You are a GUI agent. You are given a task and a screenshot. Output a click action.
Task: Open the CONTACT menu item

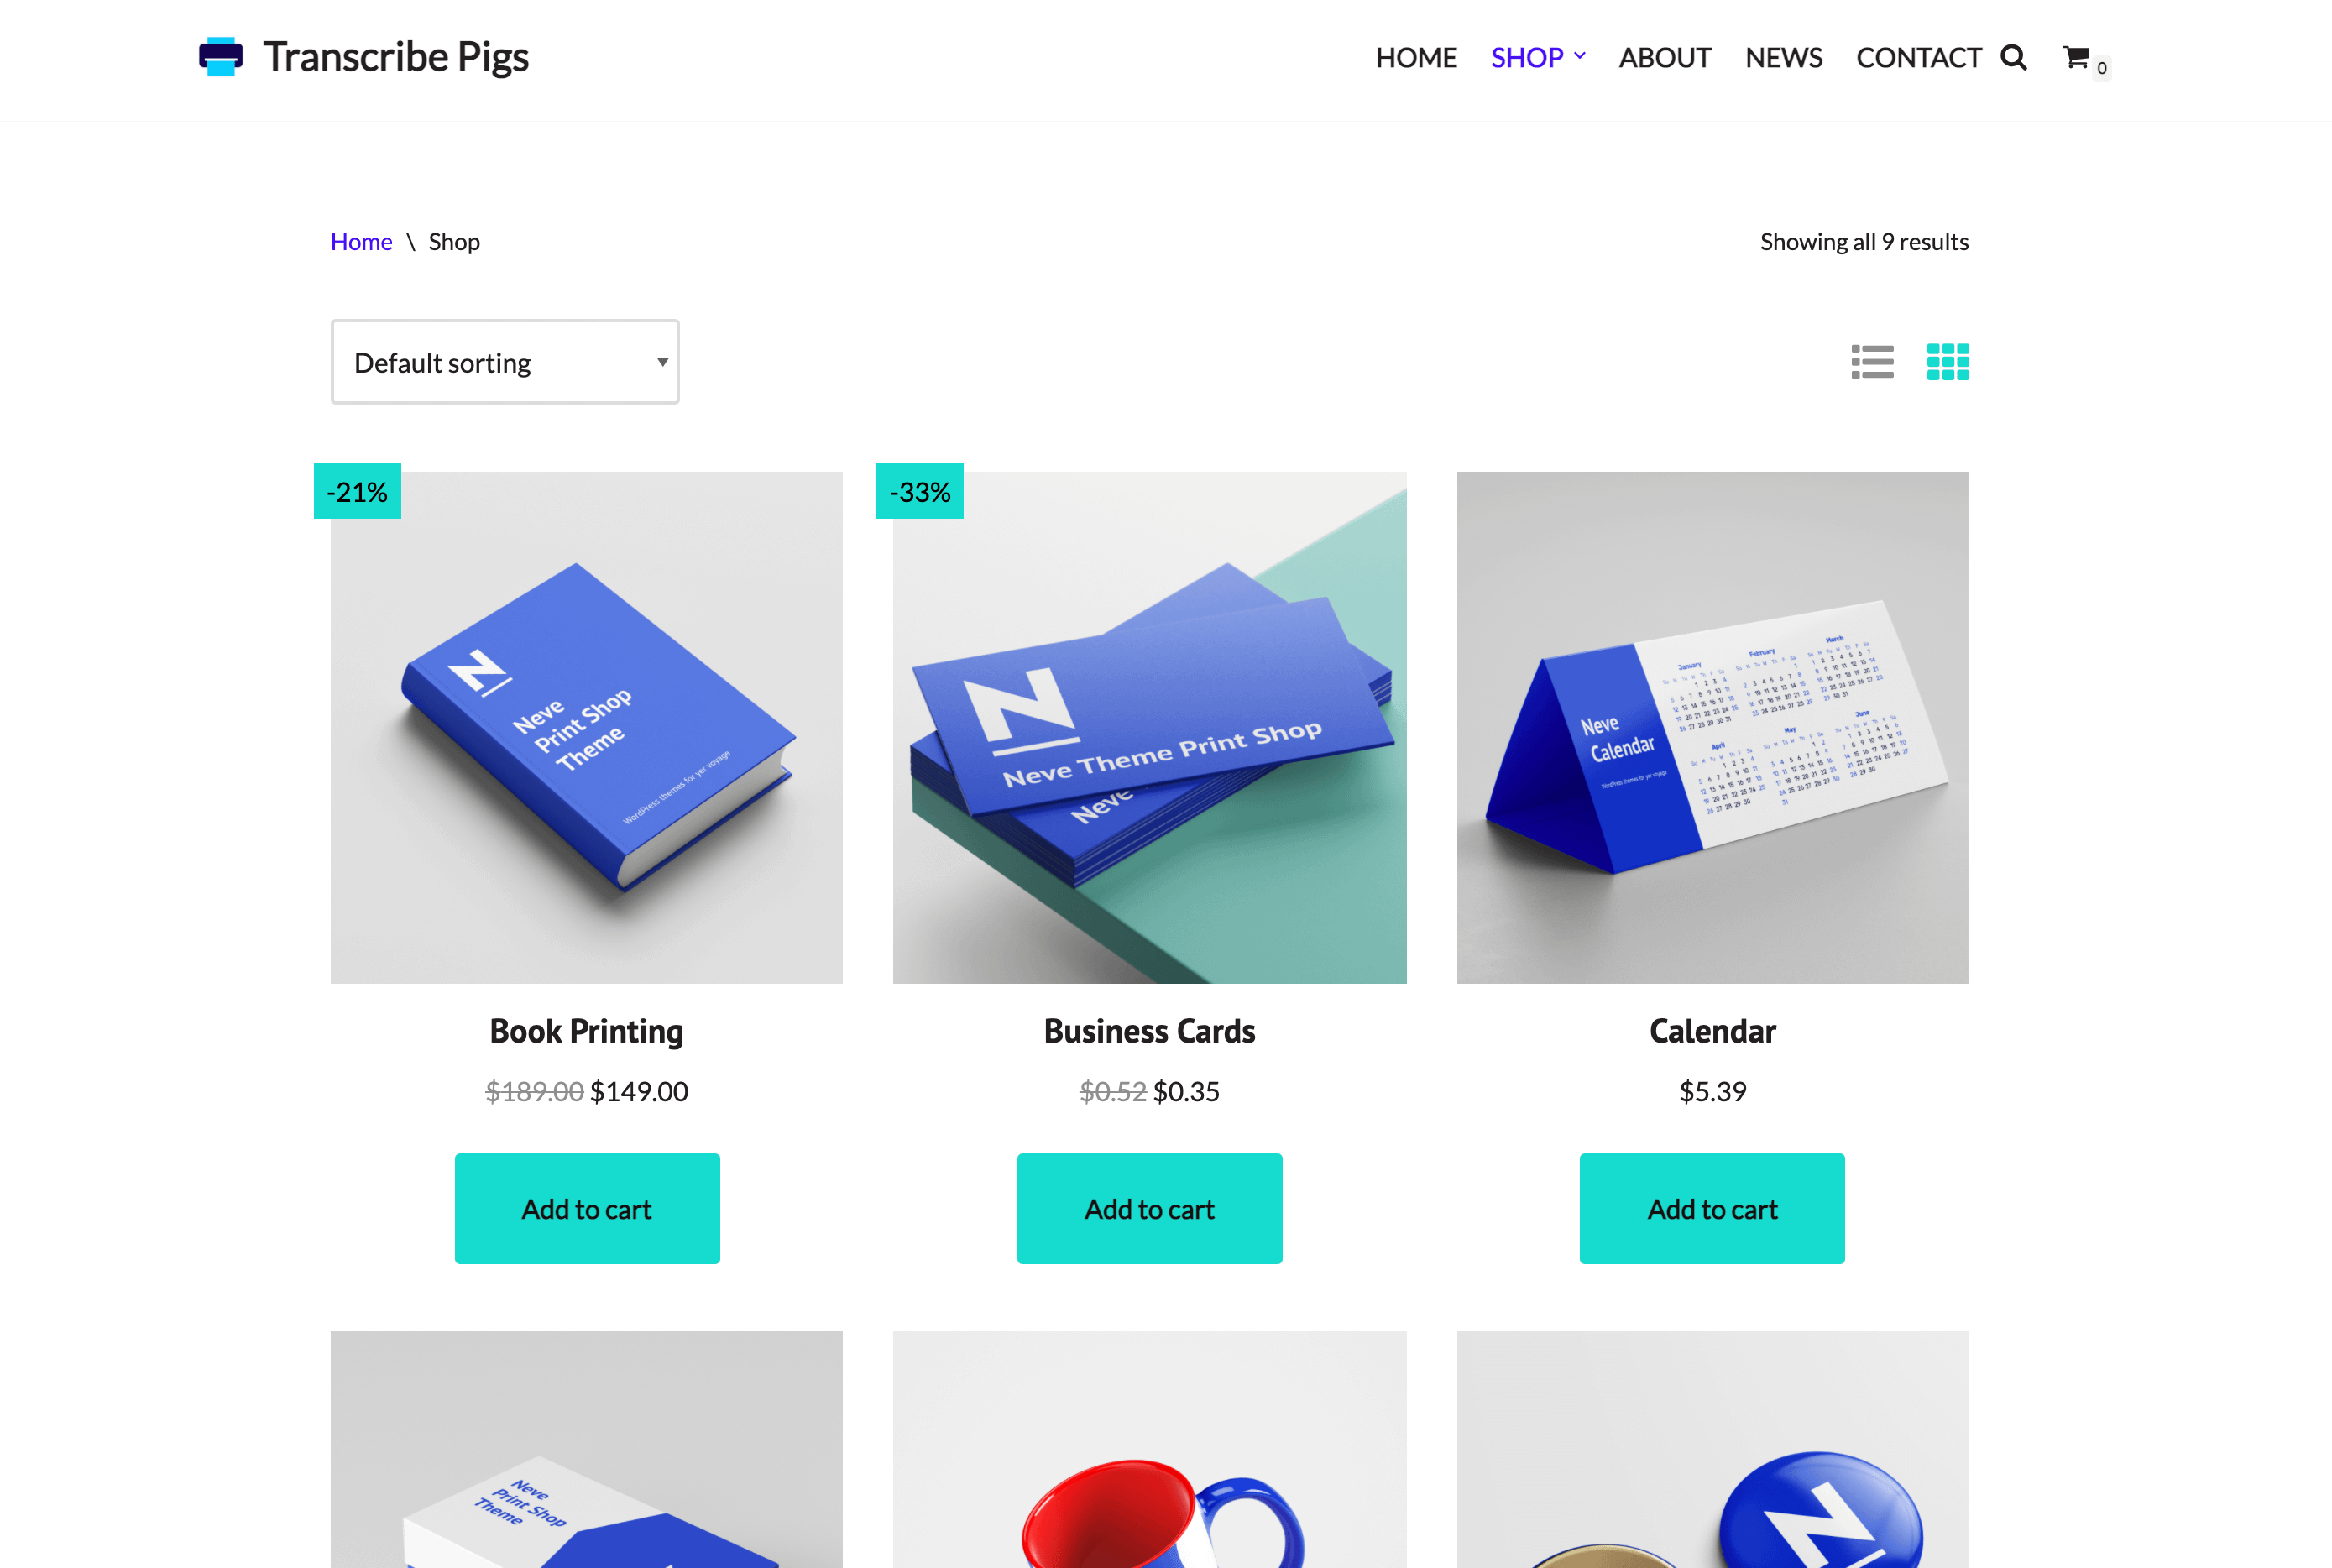point(1919,58)
